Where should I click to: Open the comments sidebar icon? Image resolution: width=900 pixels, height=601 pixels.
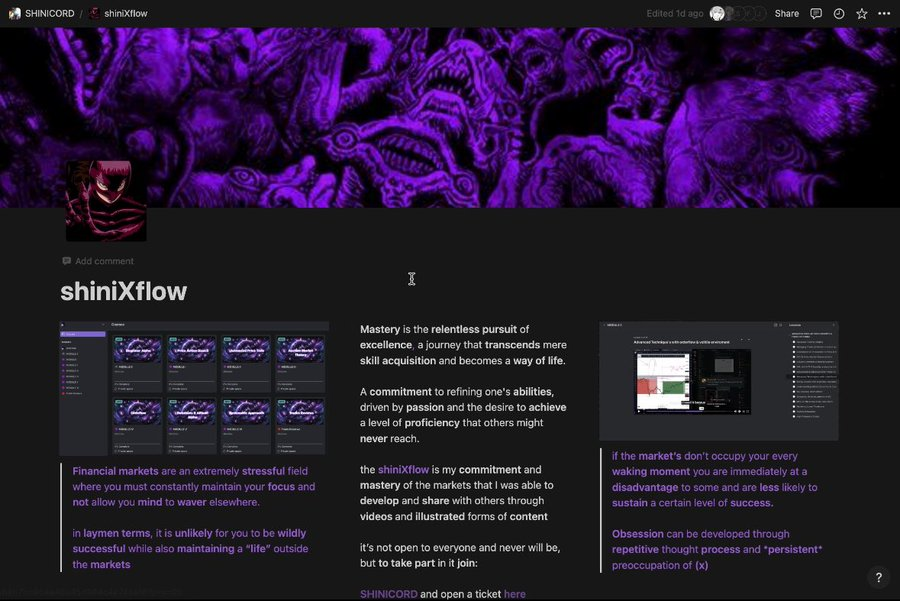pos(816,13)
